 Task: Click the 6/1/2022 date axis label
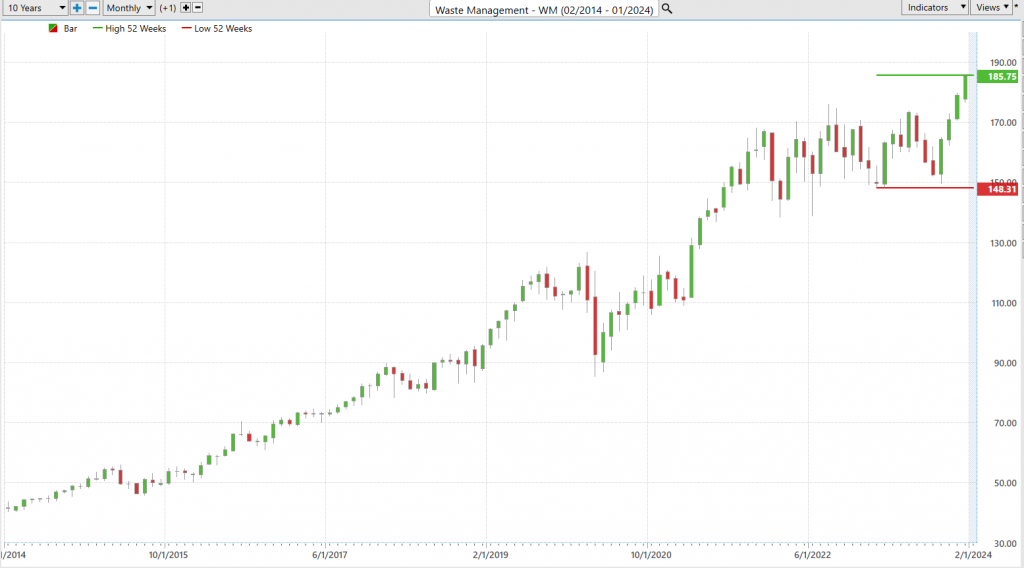(812, 555)
